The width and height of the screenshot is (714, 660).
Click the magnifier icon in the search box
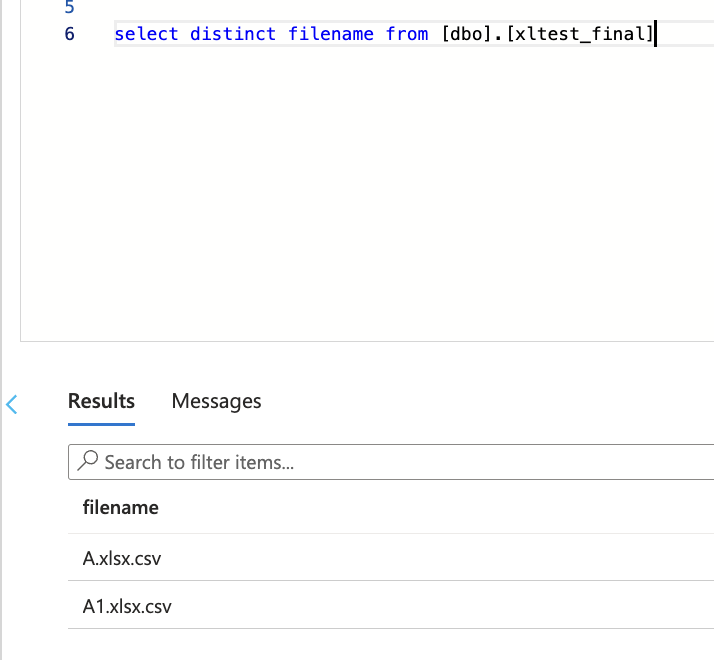[x=87, y=460]
